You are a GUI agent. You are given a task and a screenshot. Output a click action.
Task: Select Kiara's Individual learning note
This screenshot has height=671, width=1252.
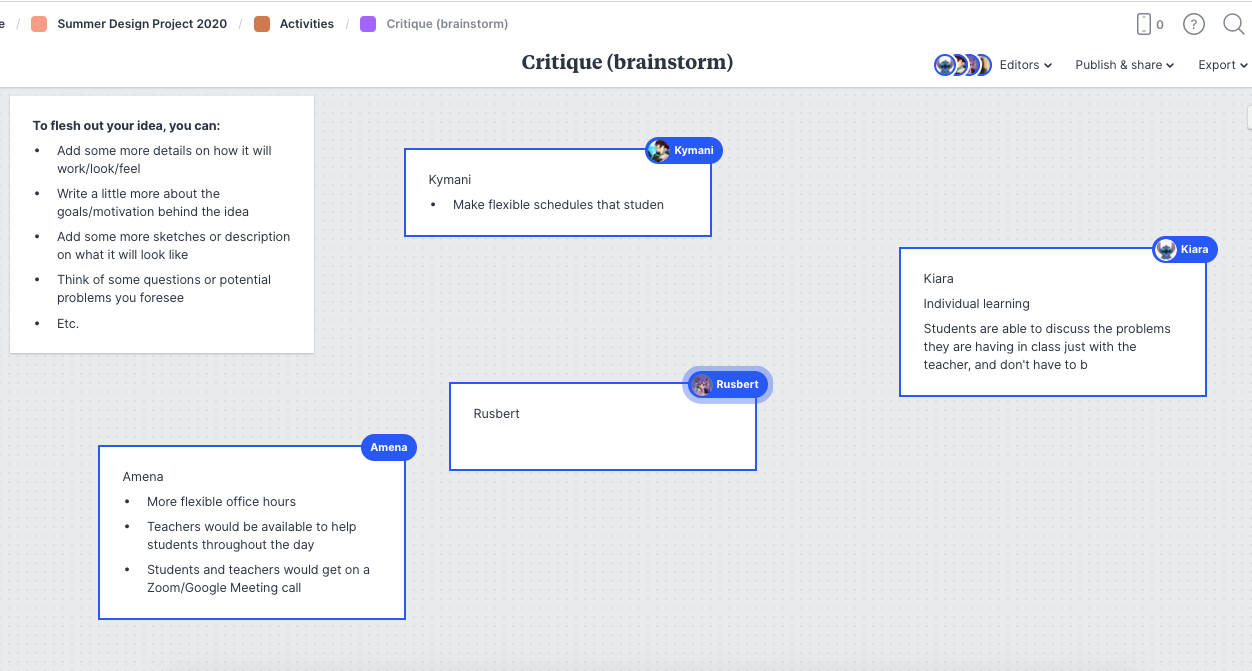(x=976, y=304)
